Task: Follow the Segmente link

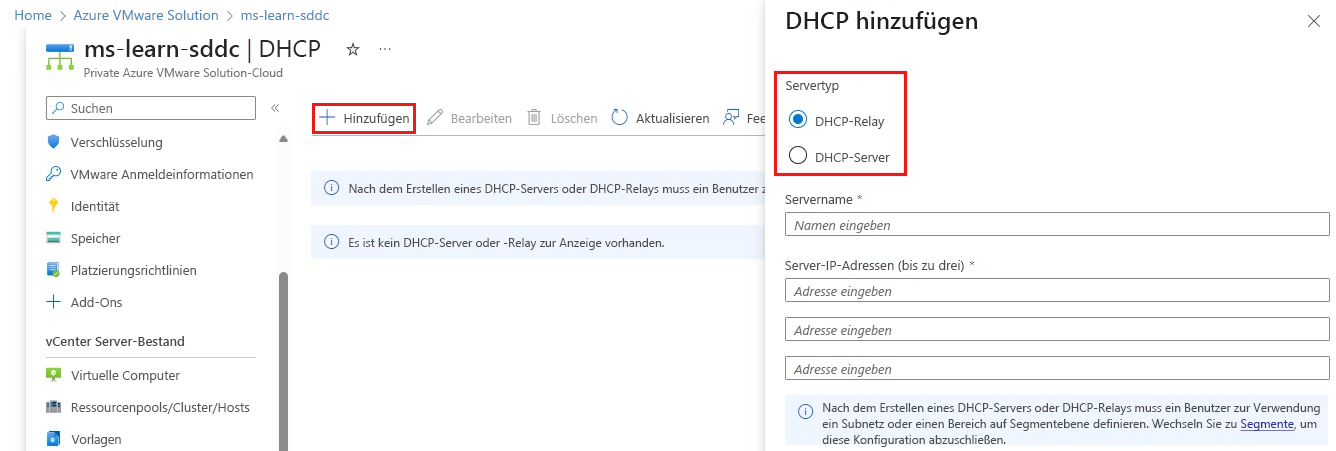Action: 1266,424
